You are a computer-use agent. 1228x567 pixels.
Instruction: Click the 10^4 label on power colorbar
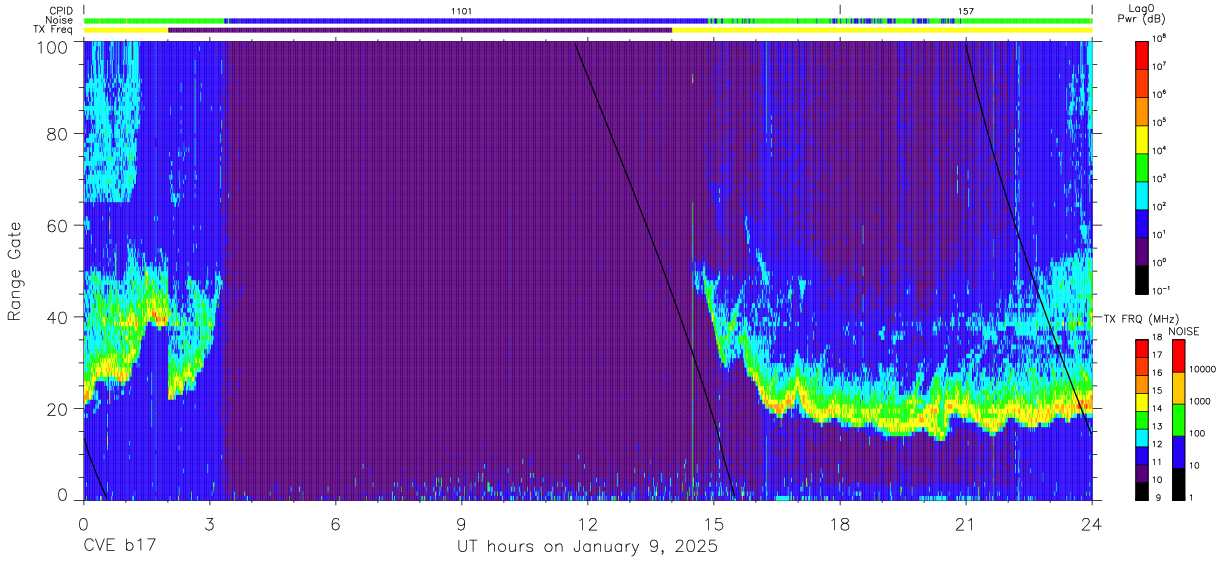coord(1159,150)
